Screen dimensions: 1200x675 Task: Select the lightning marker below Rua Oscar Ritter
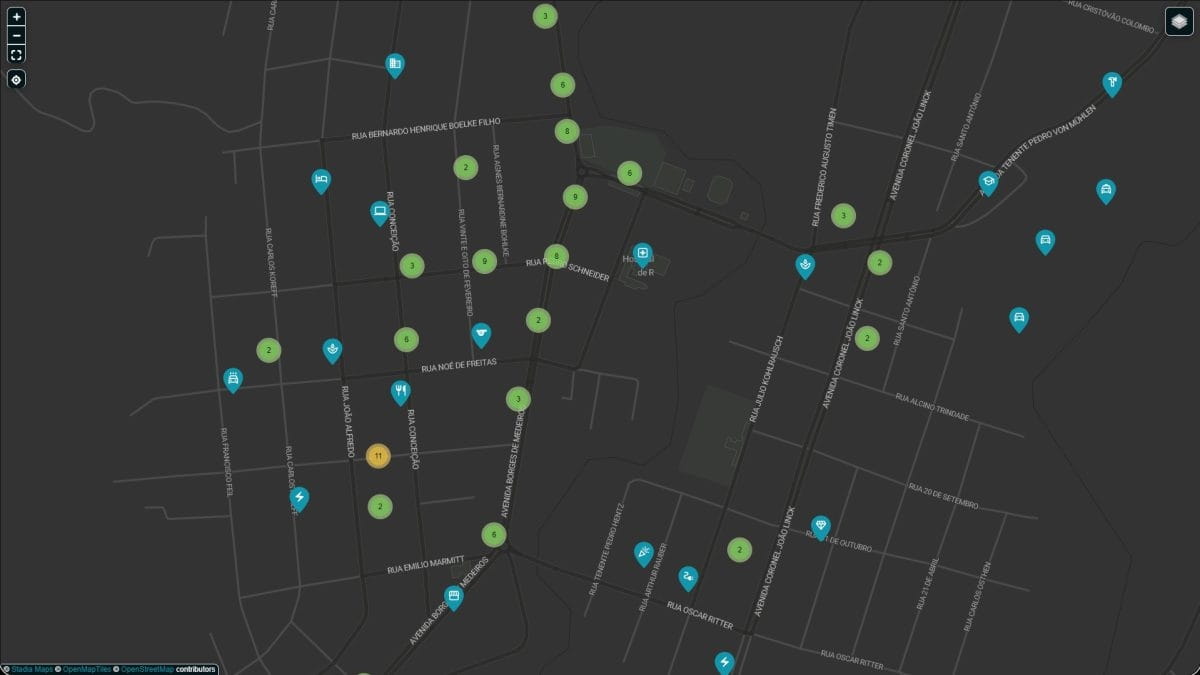725,663
